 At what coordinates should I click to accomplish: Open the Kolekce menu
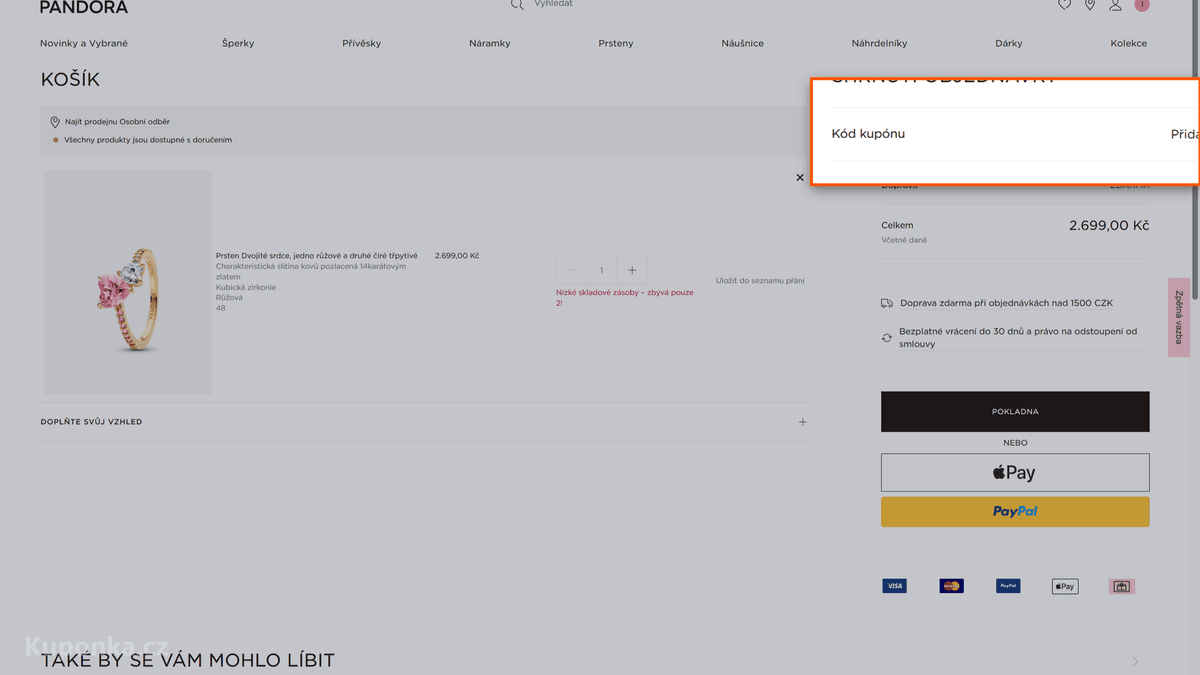[1129, 43]
